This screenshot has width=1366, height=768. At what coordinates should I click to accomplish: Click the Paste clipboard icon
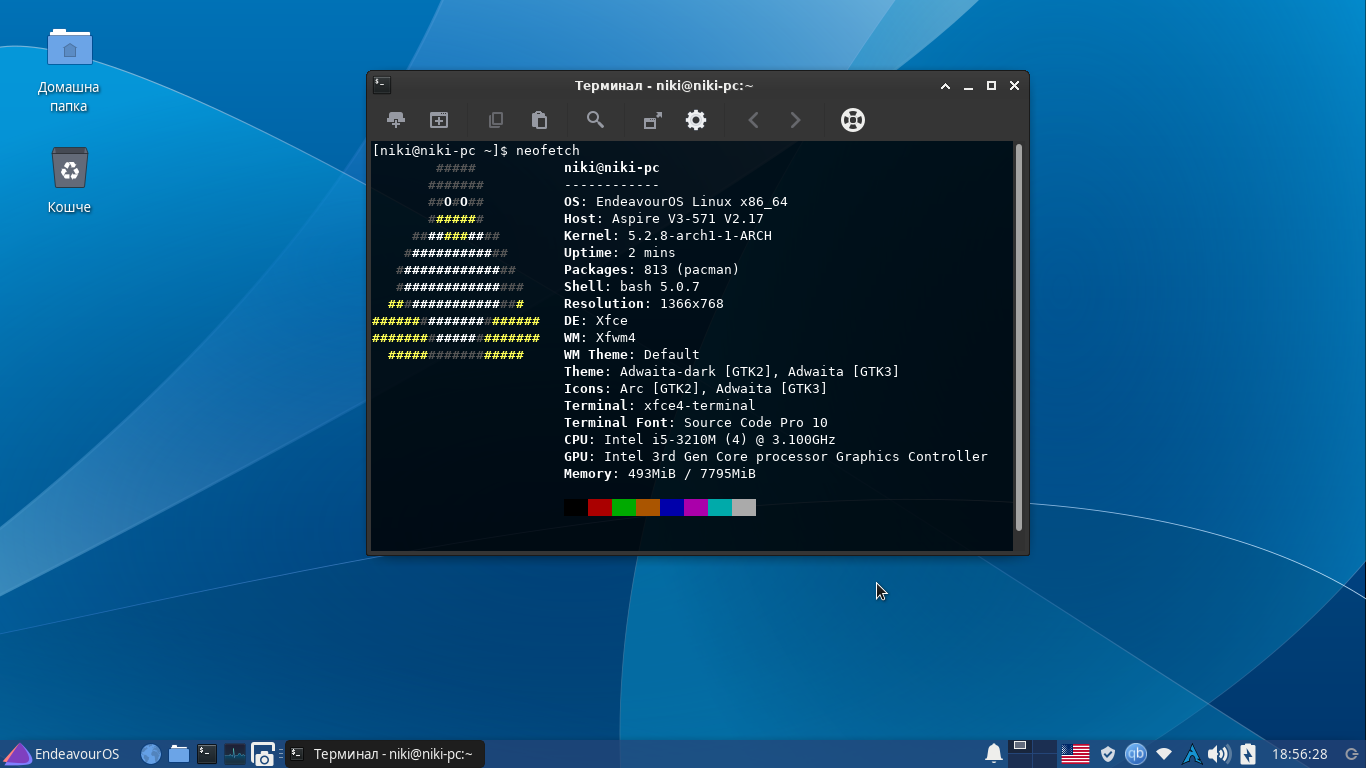coord(539,120)
